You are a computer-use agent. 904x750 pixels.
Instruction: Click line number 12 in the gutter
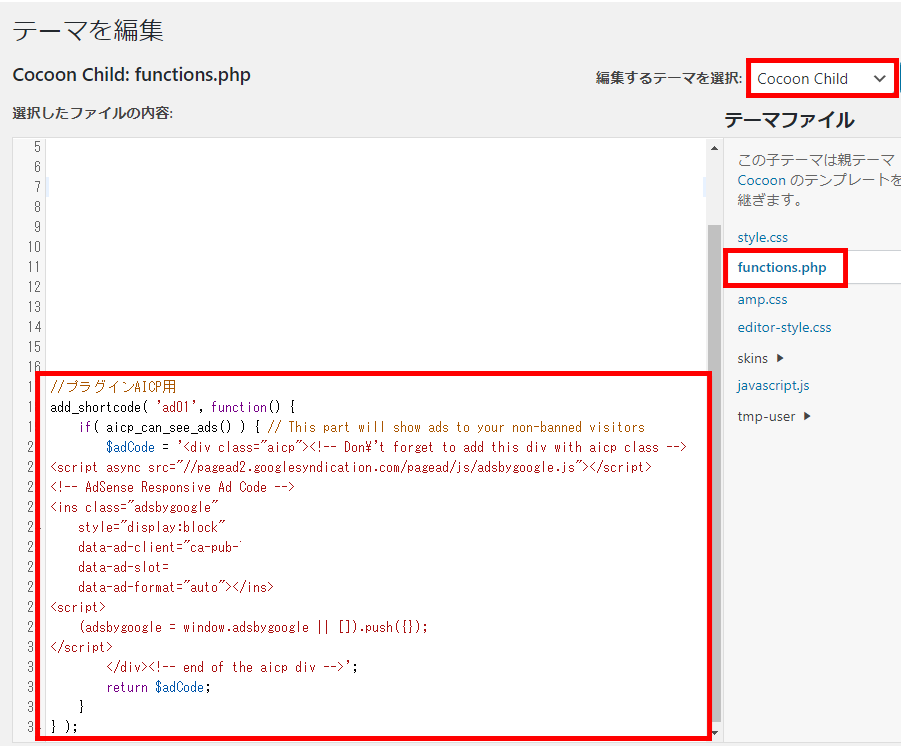click(x=34, y=287)
